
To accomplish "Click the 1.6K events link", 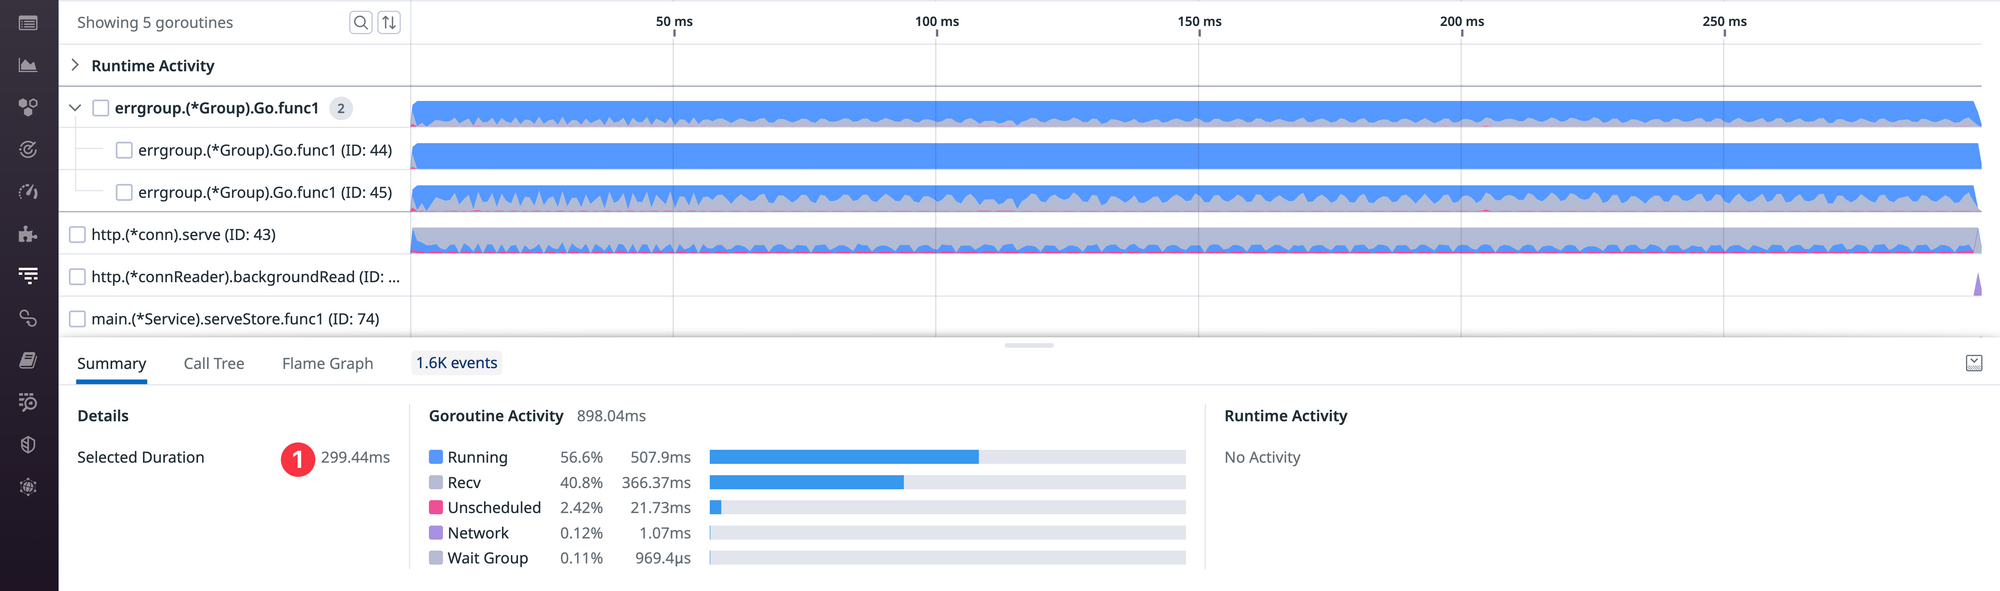I will click(457, 363).
